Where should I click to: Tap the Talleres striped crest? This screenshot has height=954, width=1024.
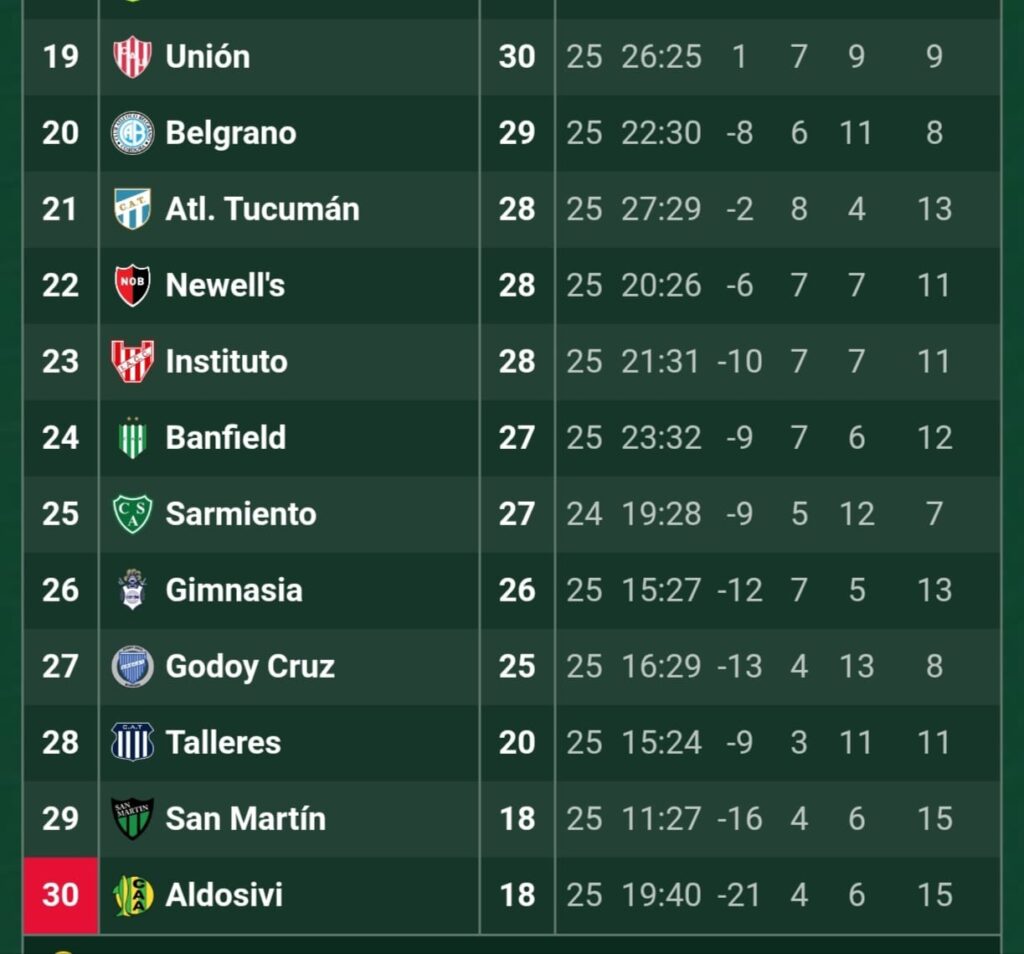click(133, 742)
